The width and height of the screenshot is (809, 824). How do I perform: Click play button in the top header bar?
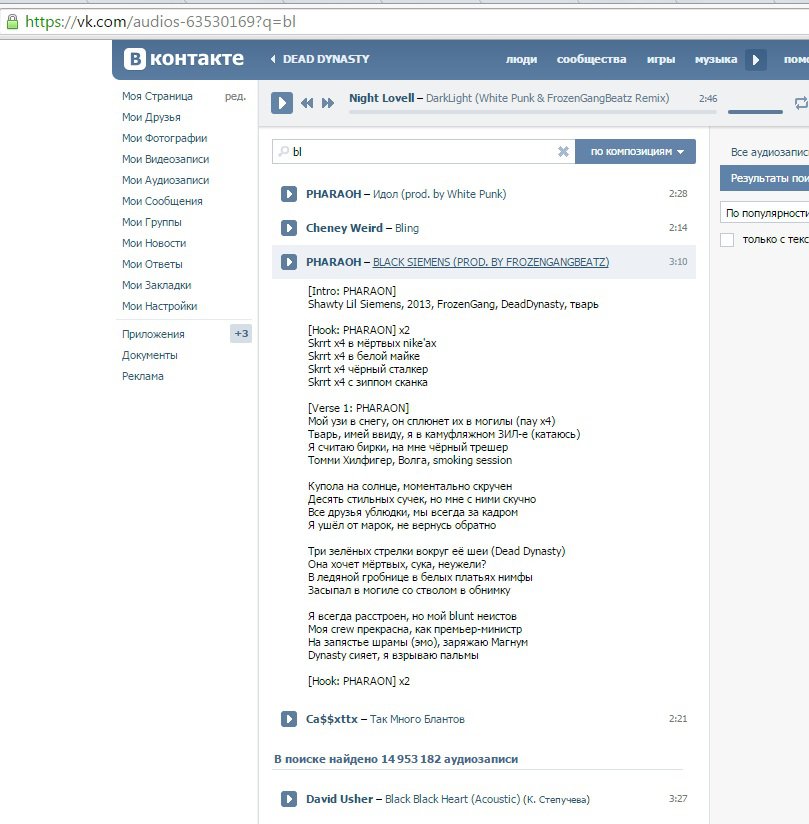tap(755, 59)
